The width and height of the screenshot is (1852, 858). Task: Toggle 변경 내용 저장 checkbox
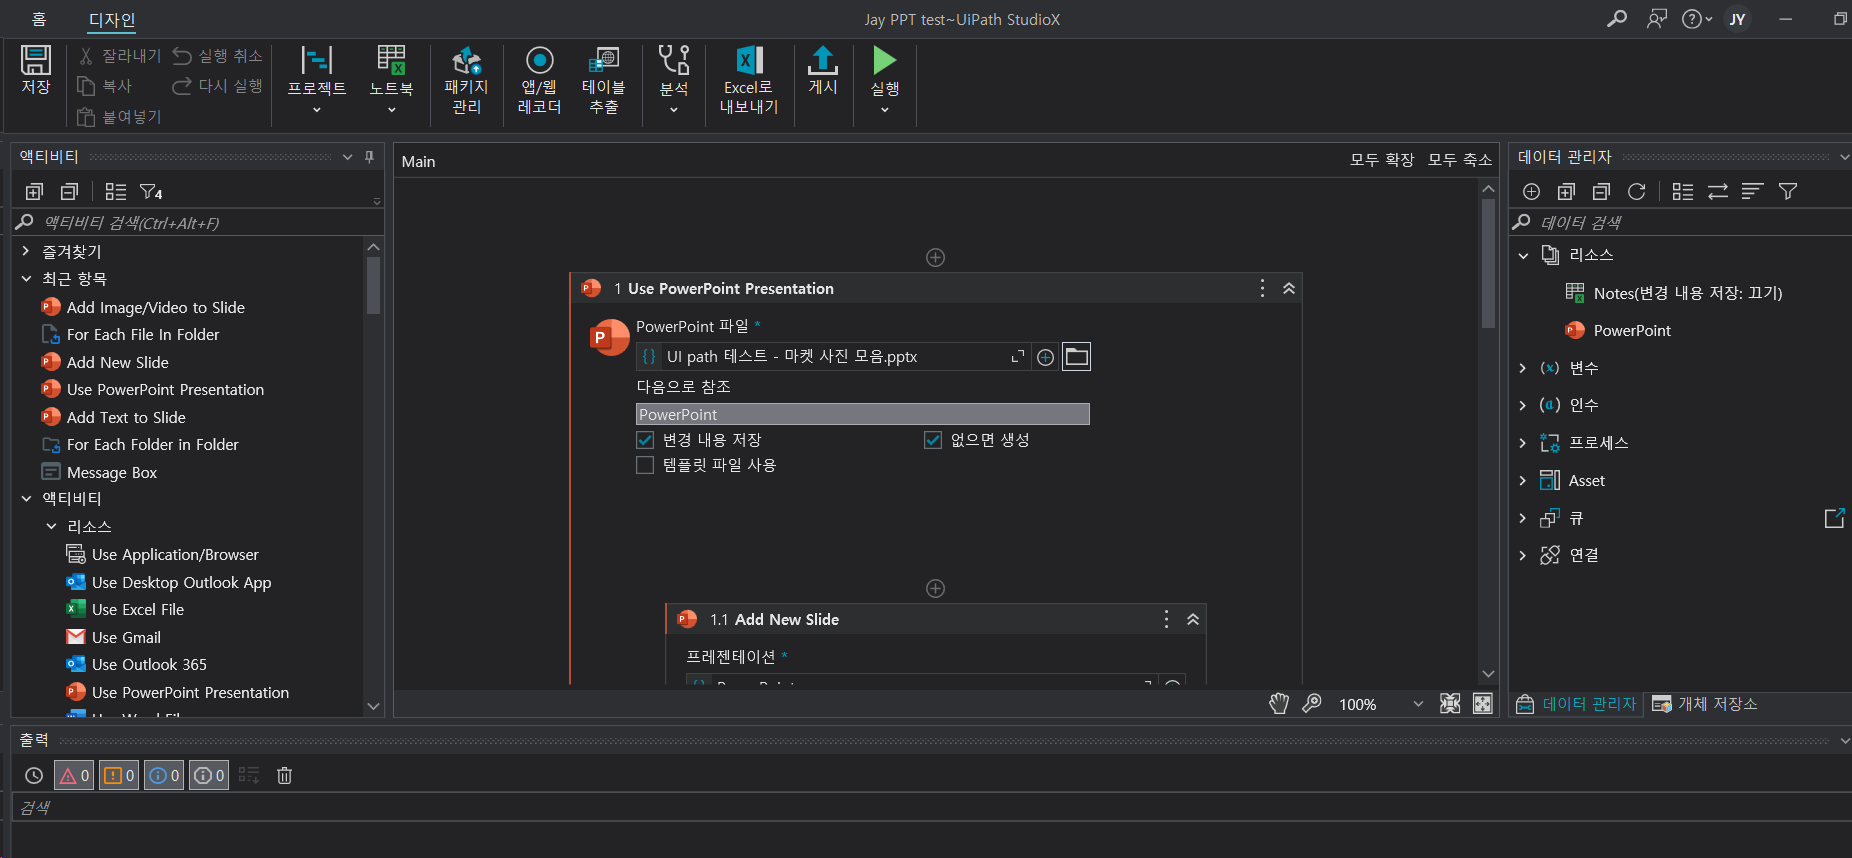[x=645, y=440]
